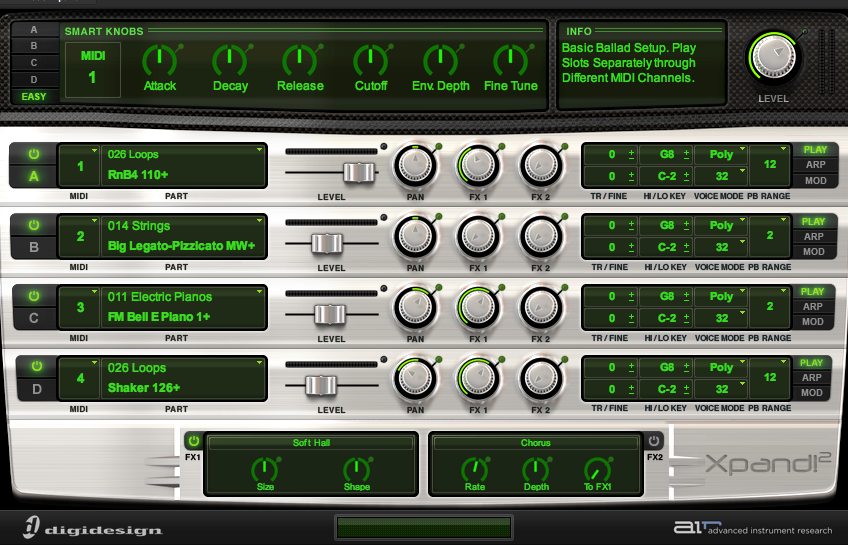Open slot A part dropdown RnB4 110+

(x=184, y=165)
